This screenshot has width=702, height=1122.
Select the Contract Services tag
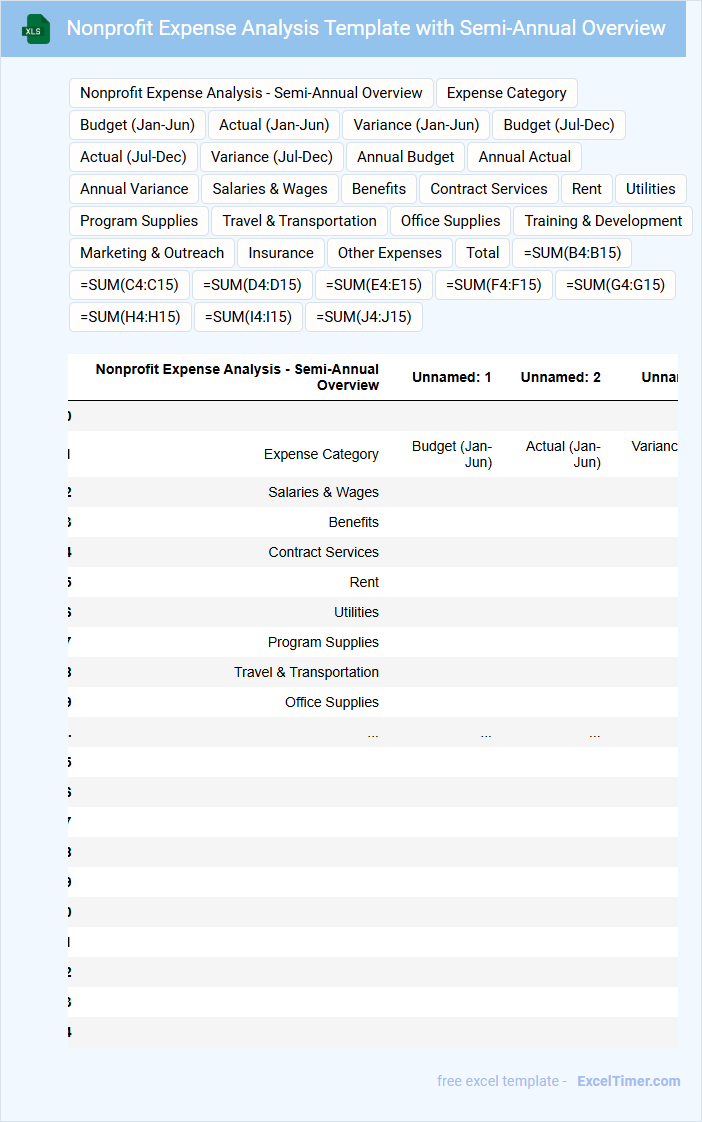pos(489,189)
